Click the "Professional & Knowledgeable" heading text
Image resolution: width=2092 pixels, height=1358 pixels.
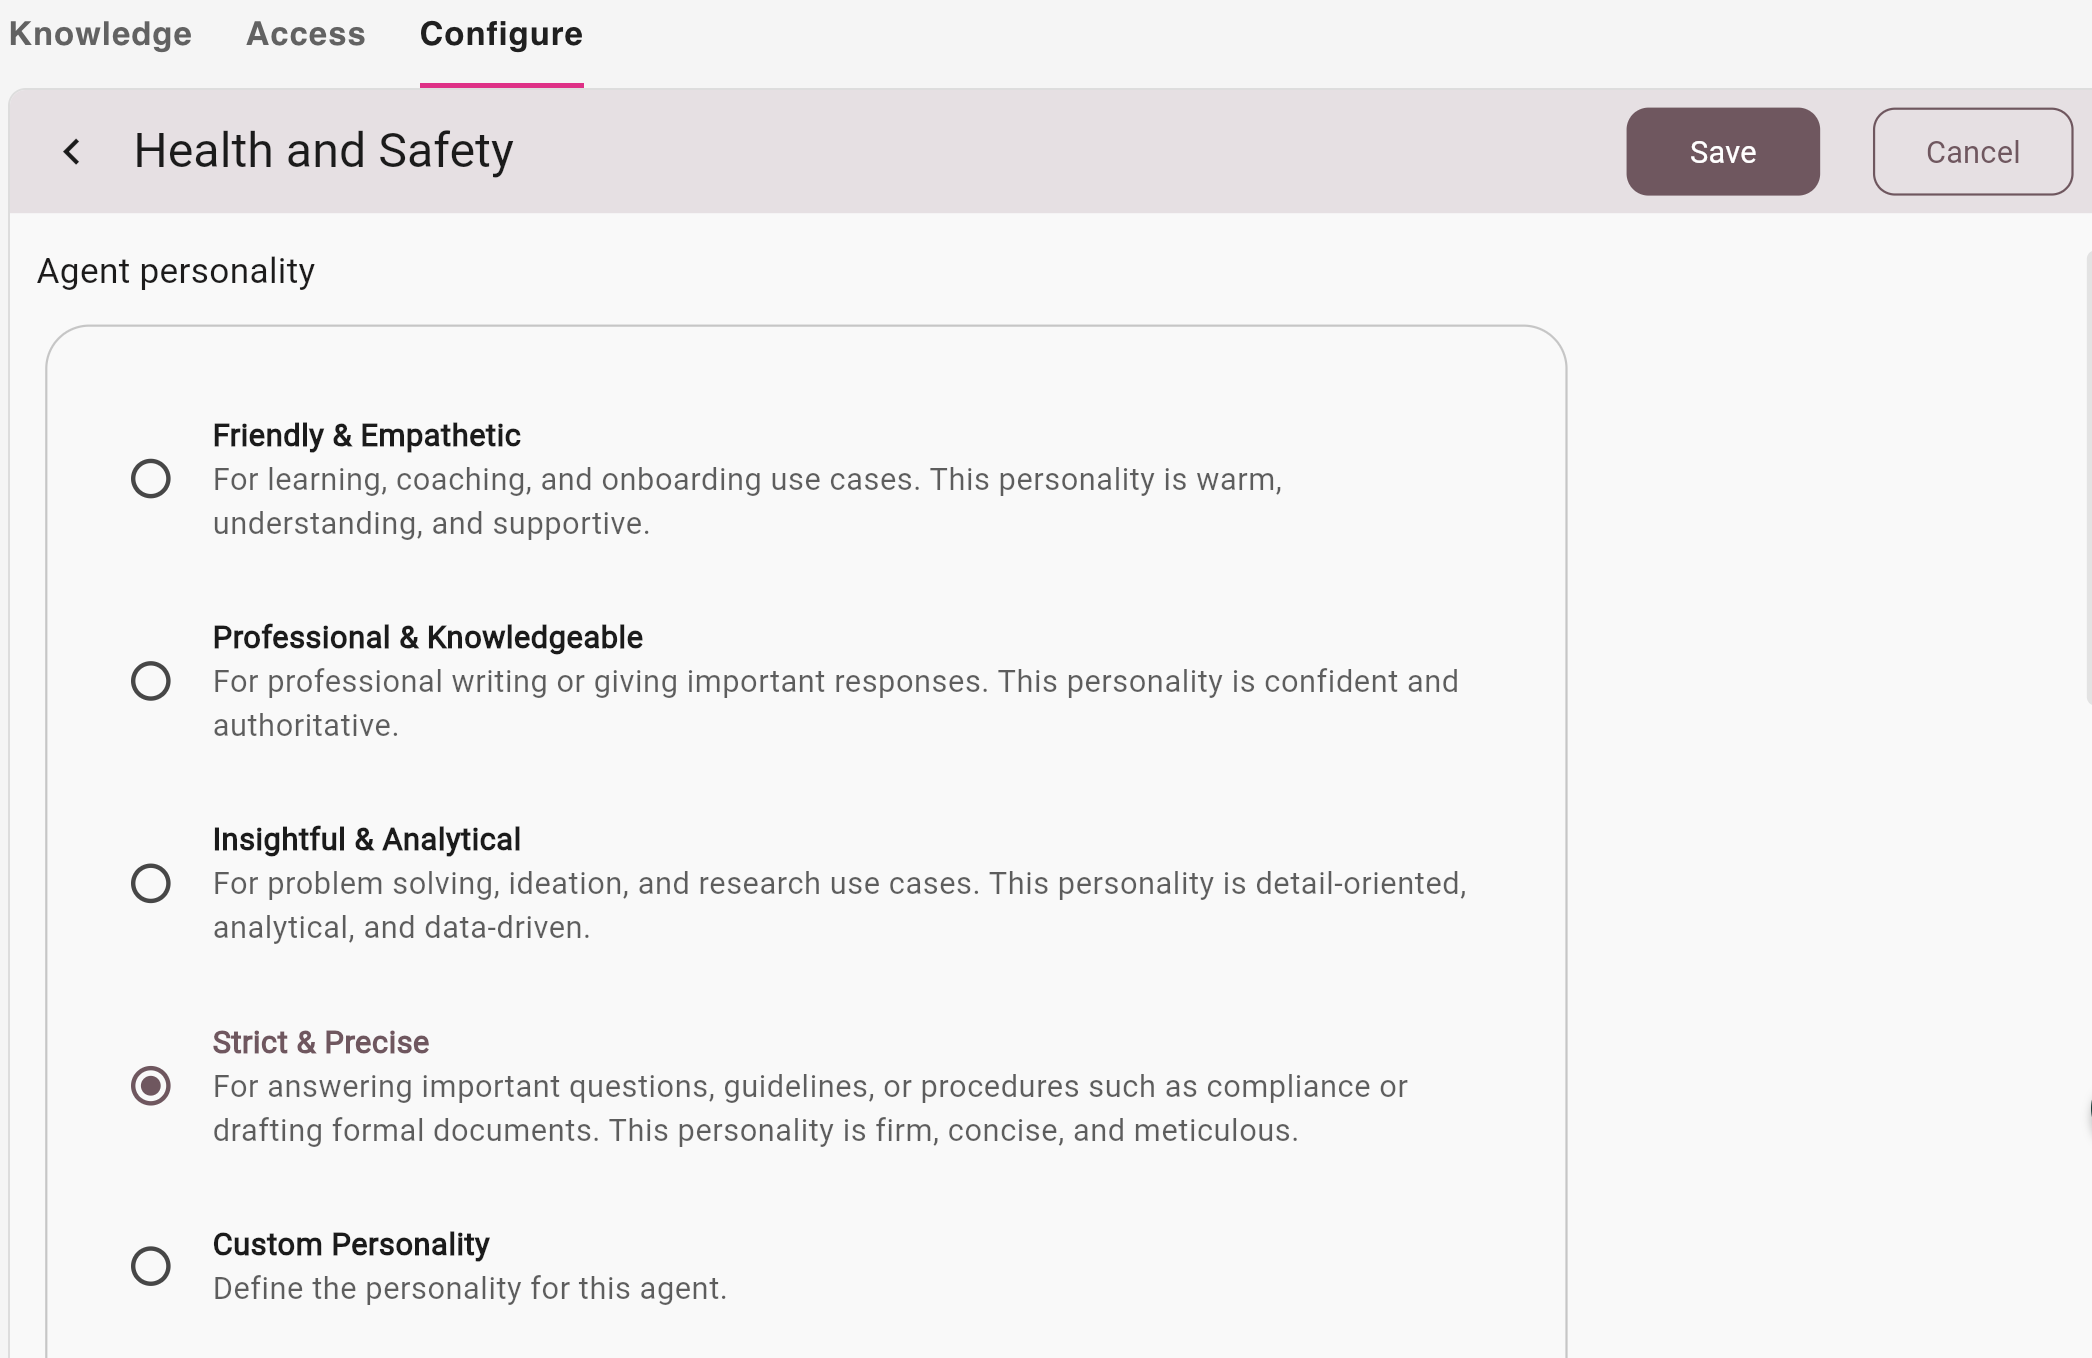tap(427, 638)
